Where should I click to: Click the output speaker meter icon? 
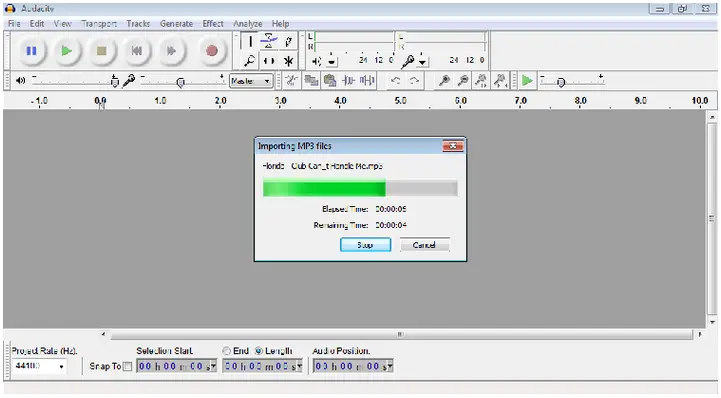316,61
